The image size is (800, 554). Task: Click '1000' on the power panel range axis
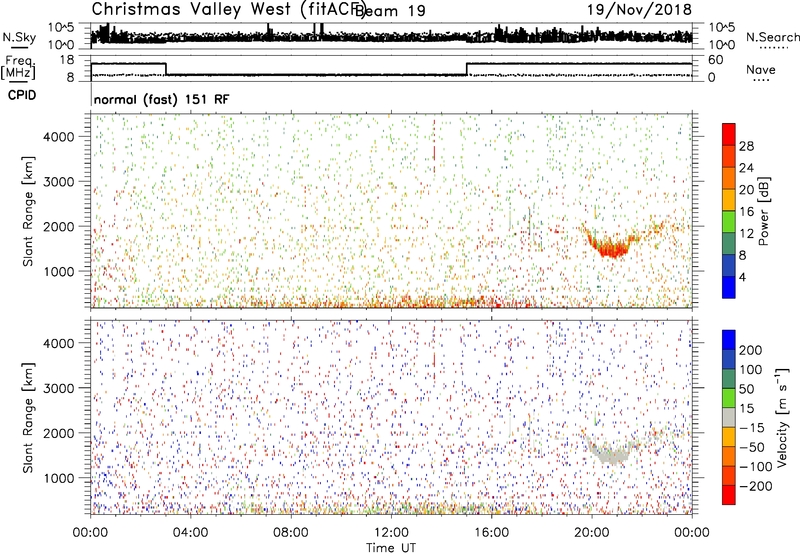click(x=59, y=271)
